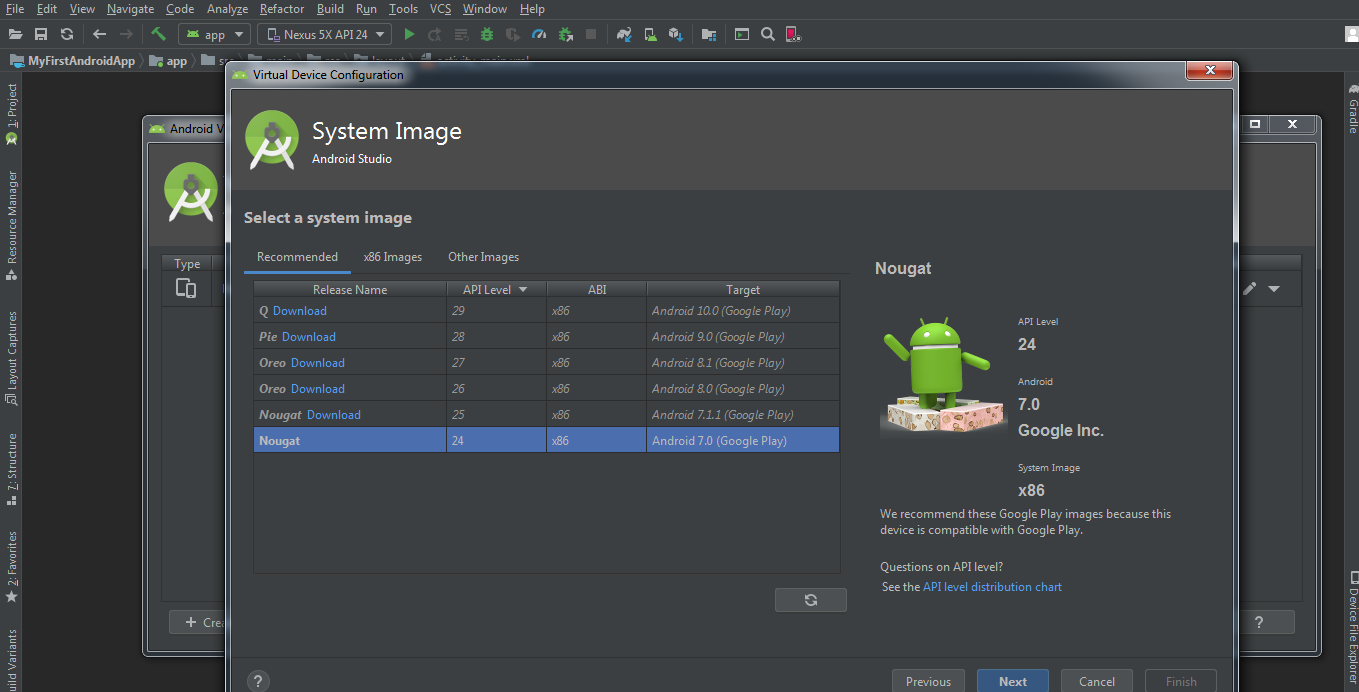Image resolution: width=1359 pixels, height=692 pixels.
Task: Open the Build menu
Action: (x=330, y=9)
